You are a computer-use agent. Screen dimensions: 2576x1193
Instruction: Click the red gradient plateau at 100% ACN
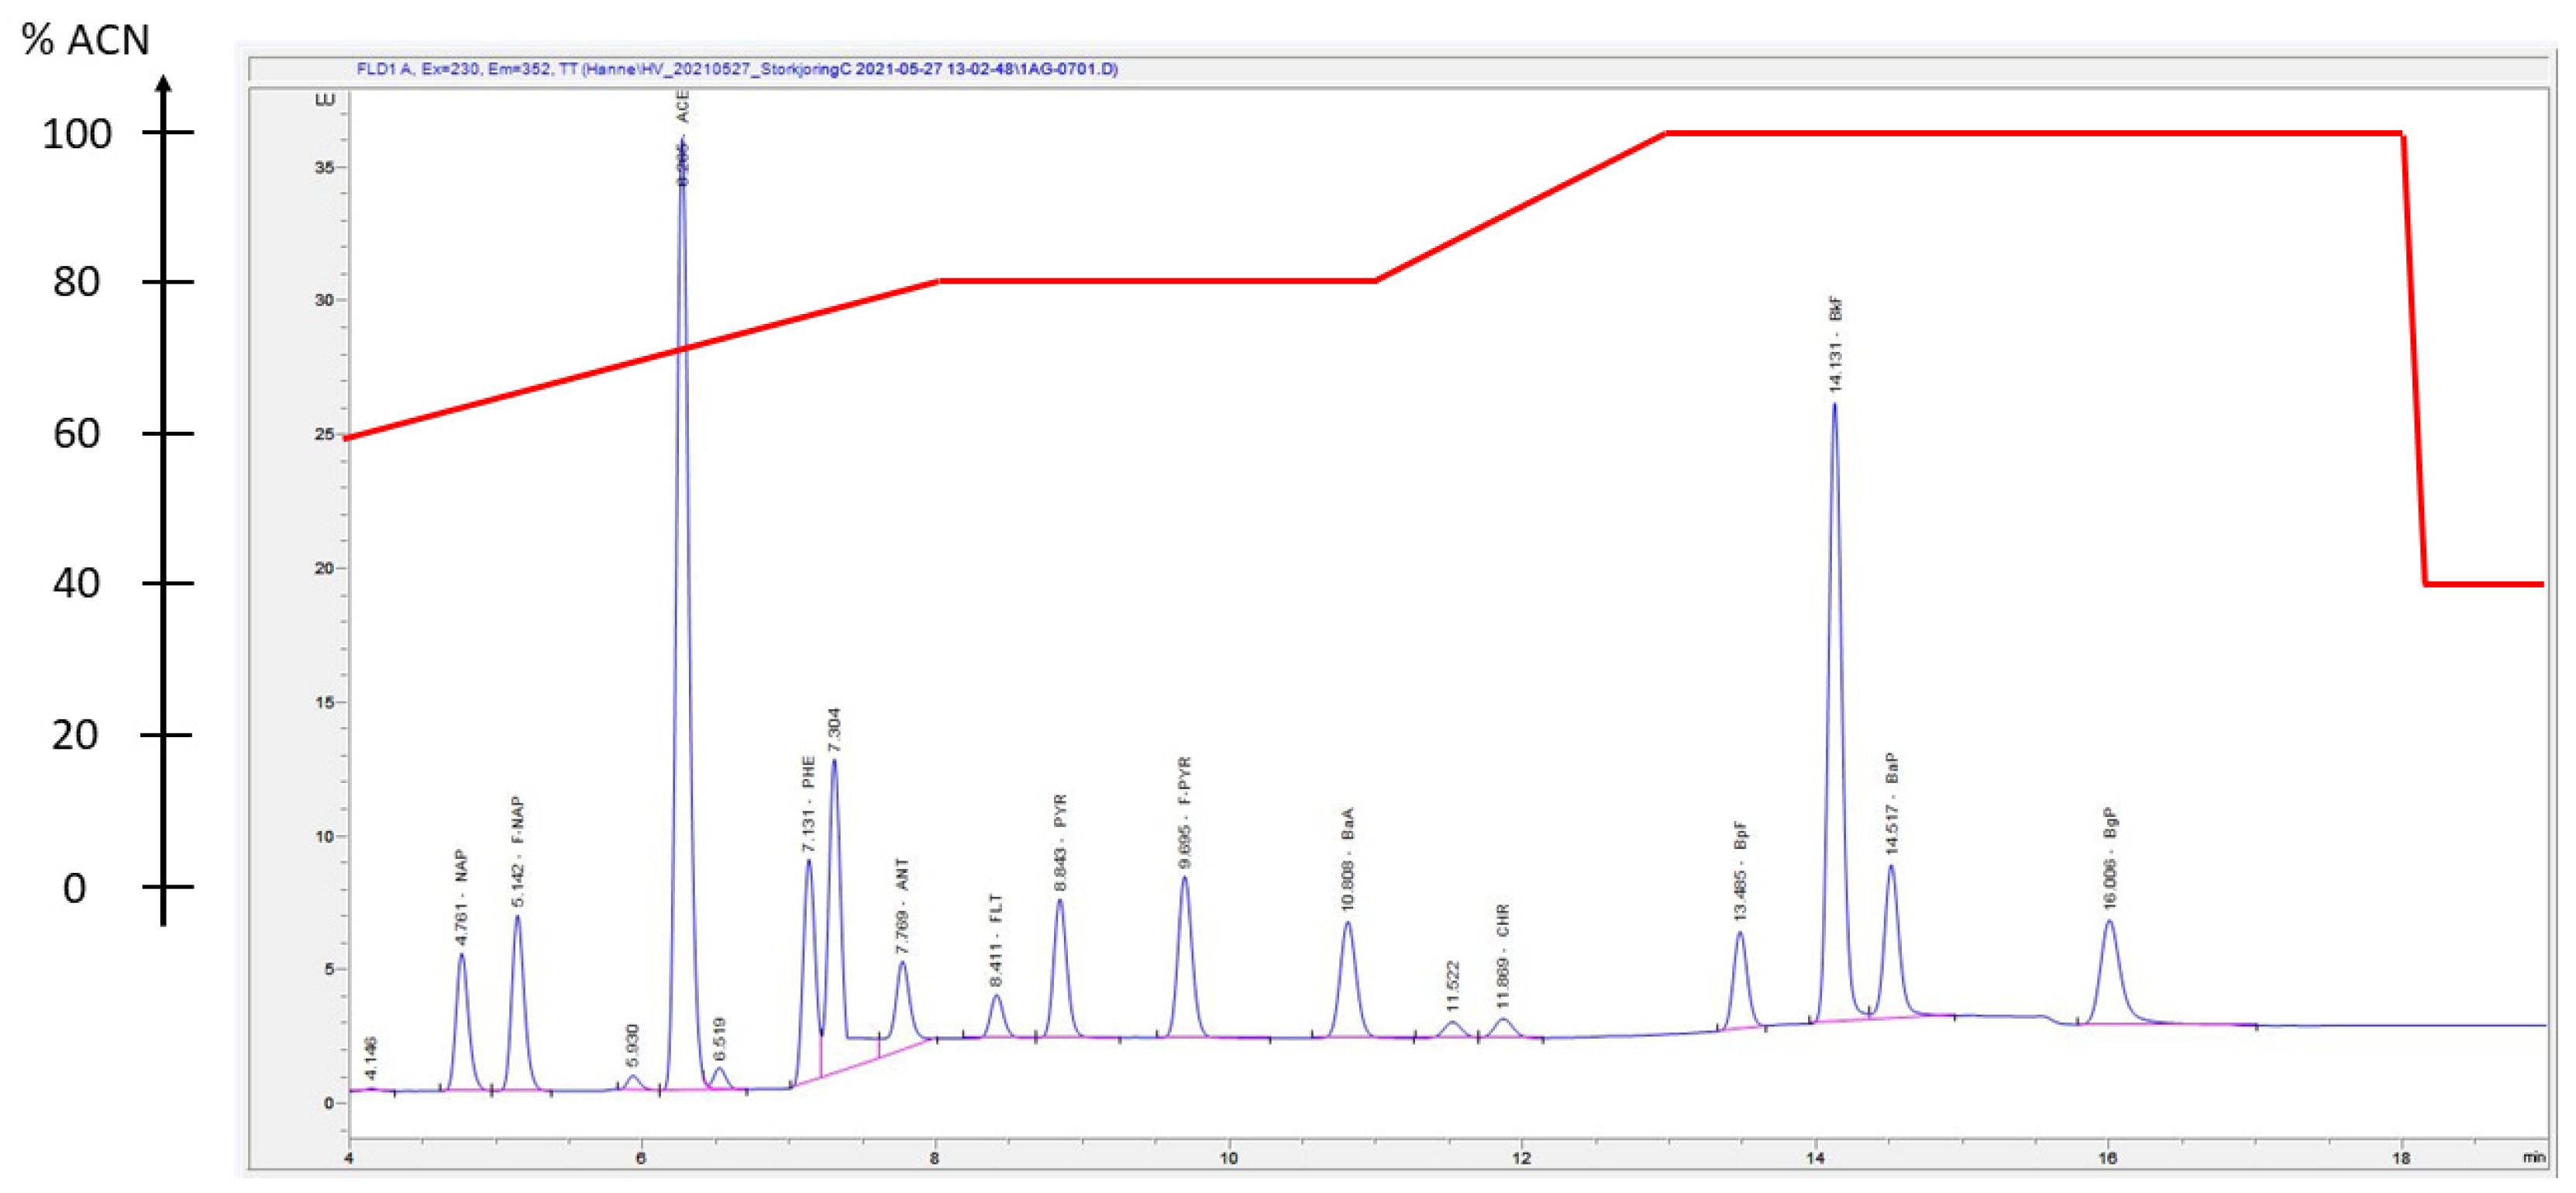pos(2033,133)
